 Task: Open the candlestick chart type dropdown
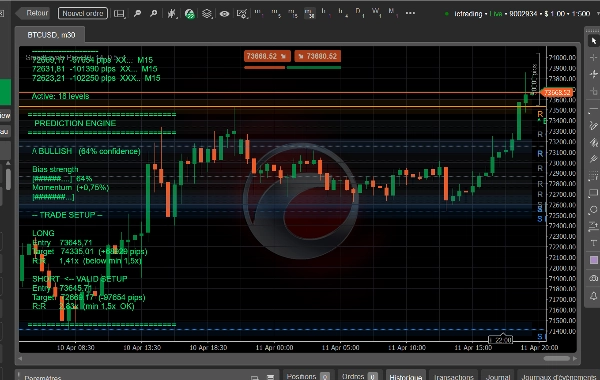172,14
